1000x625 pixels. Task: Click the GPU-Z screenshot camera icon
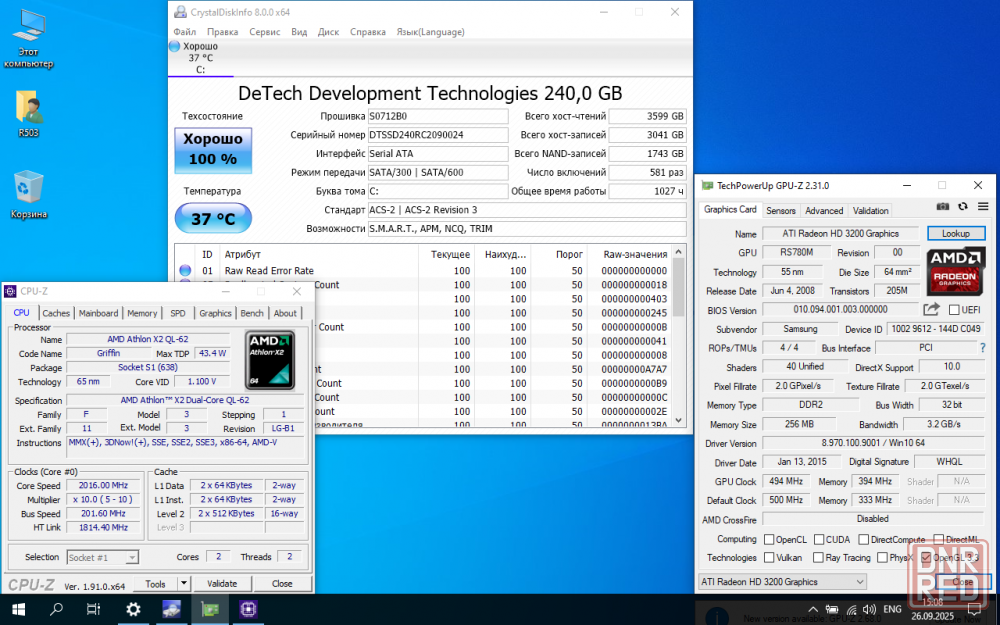942,206
